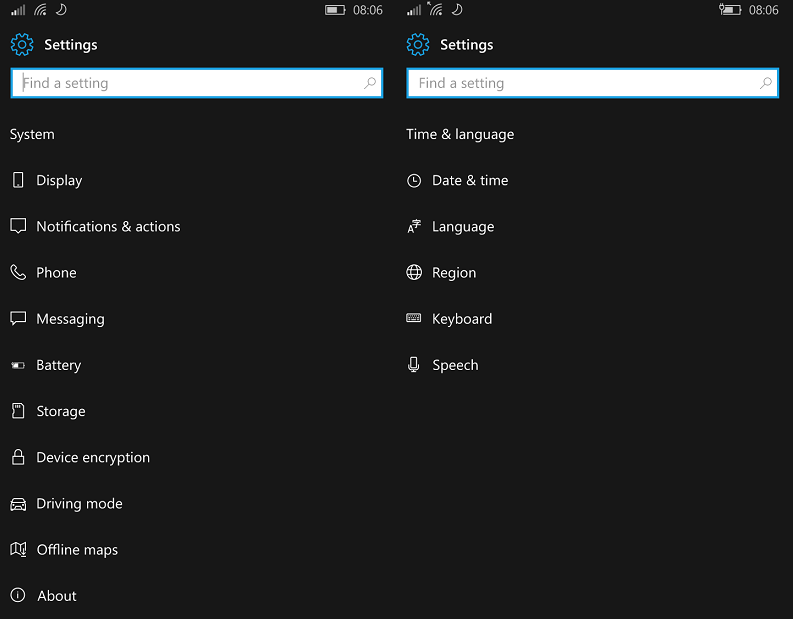This screenshot has height=619, width=793.
Task: Click the search magnifier on System screen
Action: tap(370, 83)
